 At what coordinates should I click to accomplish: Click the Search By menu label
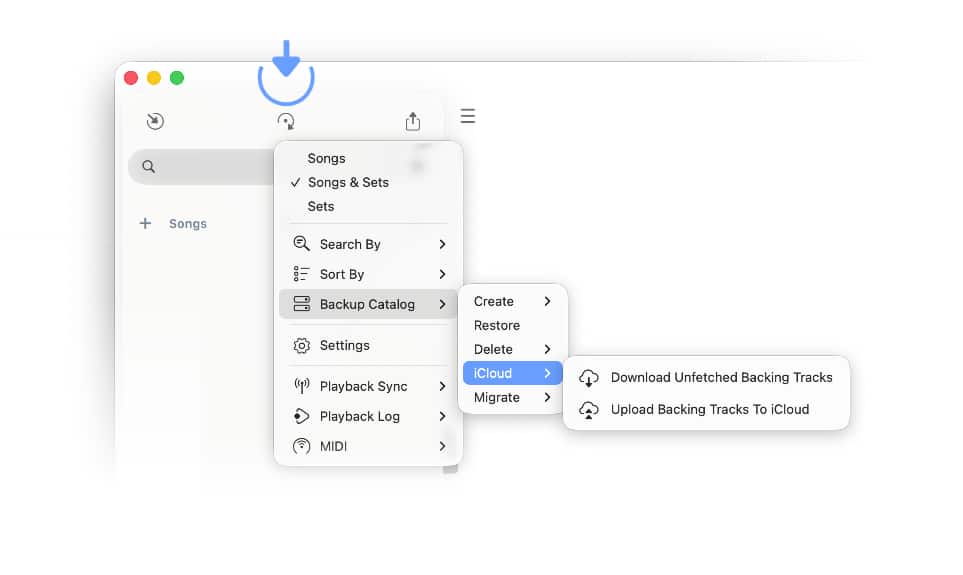tap(350, 244)
